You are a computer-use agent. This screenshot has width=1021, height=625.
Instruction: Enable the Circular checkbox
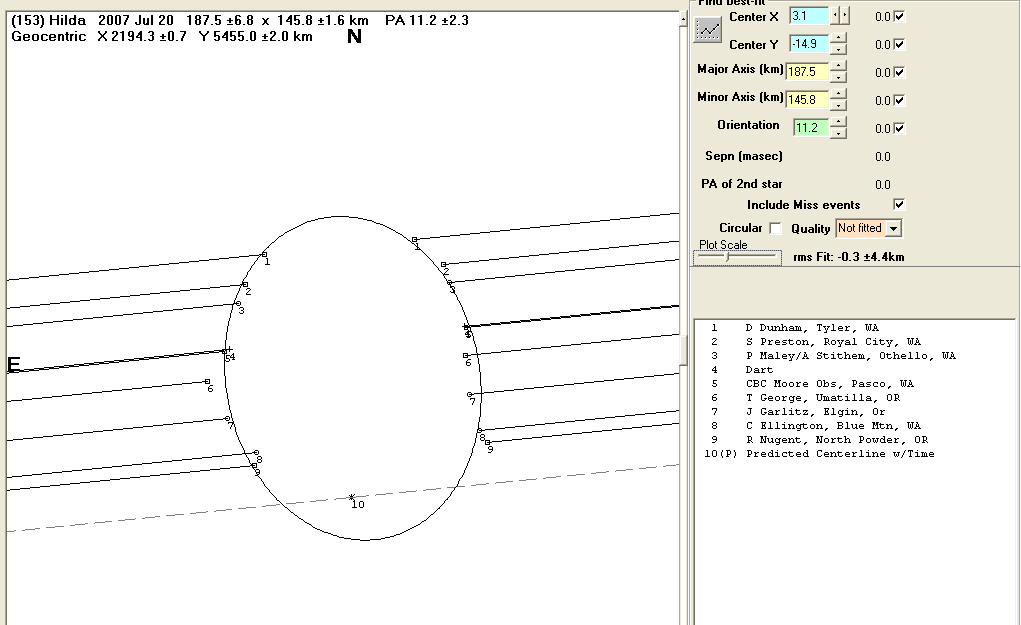point(775,229)
